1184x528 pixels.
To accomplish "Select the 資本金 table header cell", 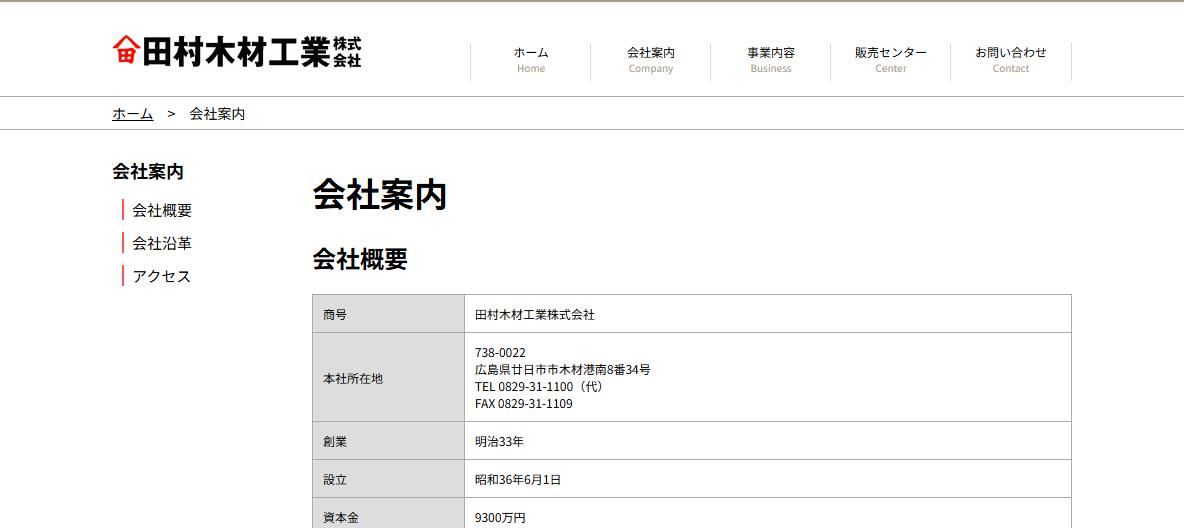I will (389, 514).
